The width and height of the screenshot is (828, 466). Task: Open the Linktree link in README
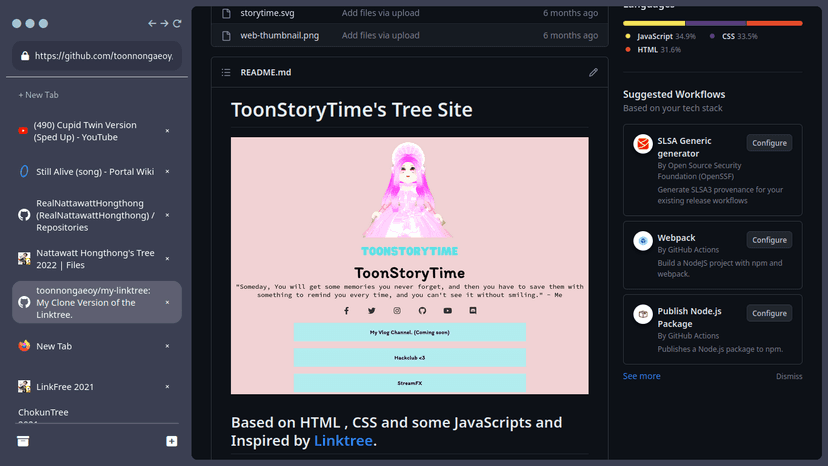344,440
